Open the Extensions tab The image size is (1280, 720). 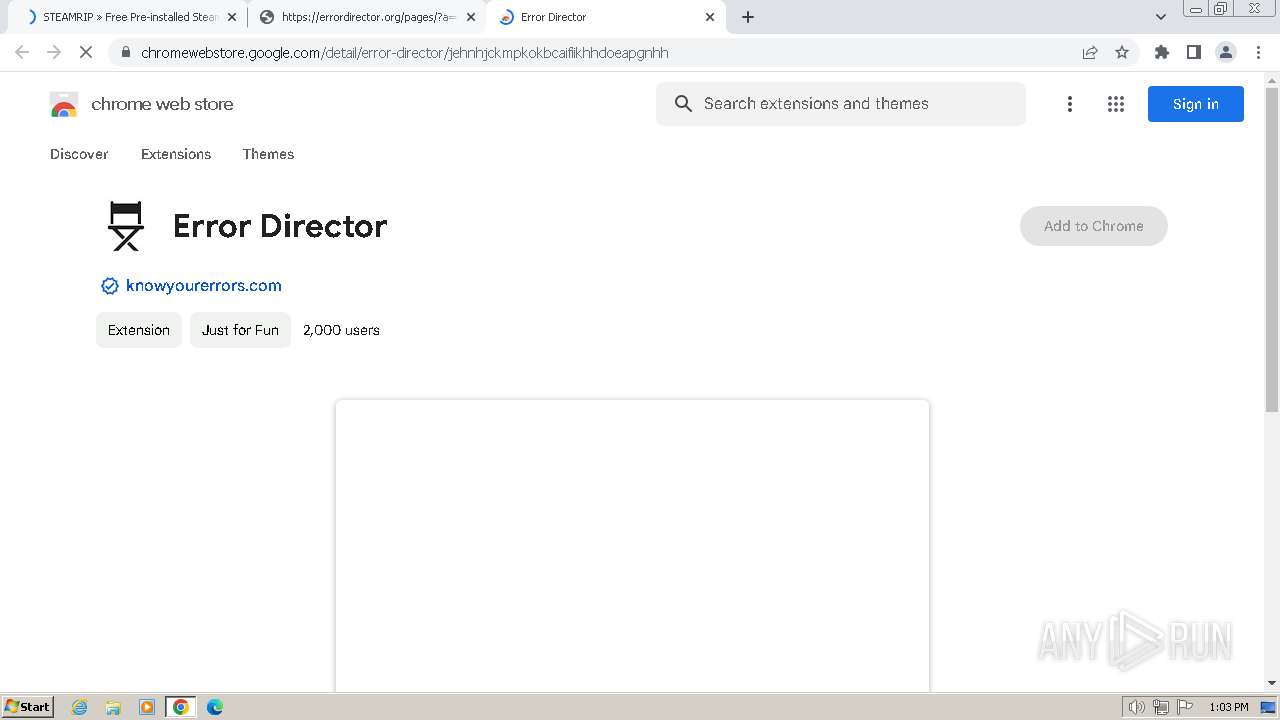176,154
